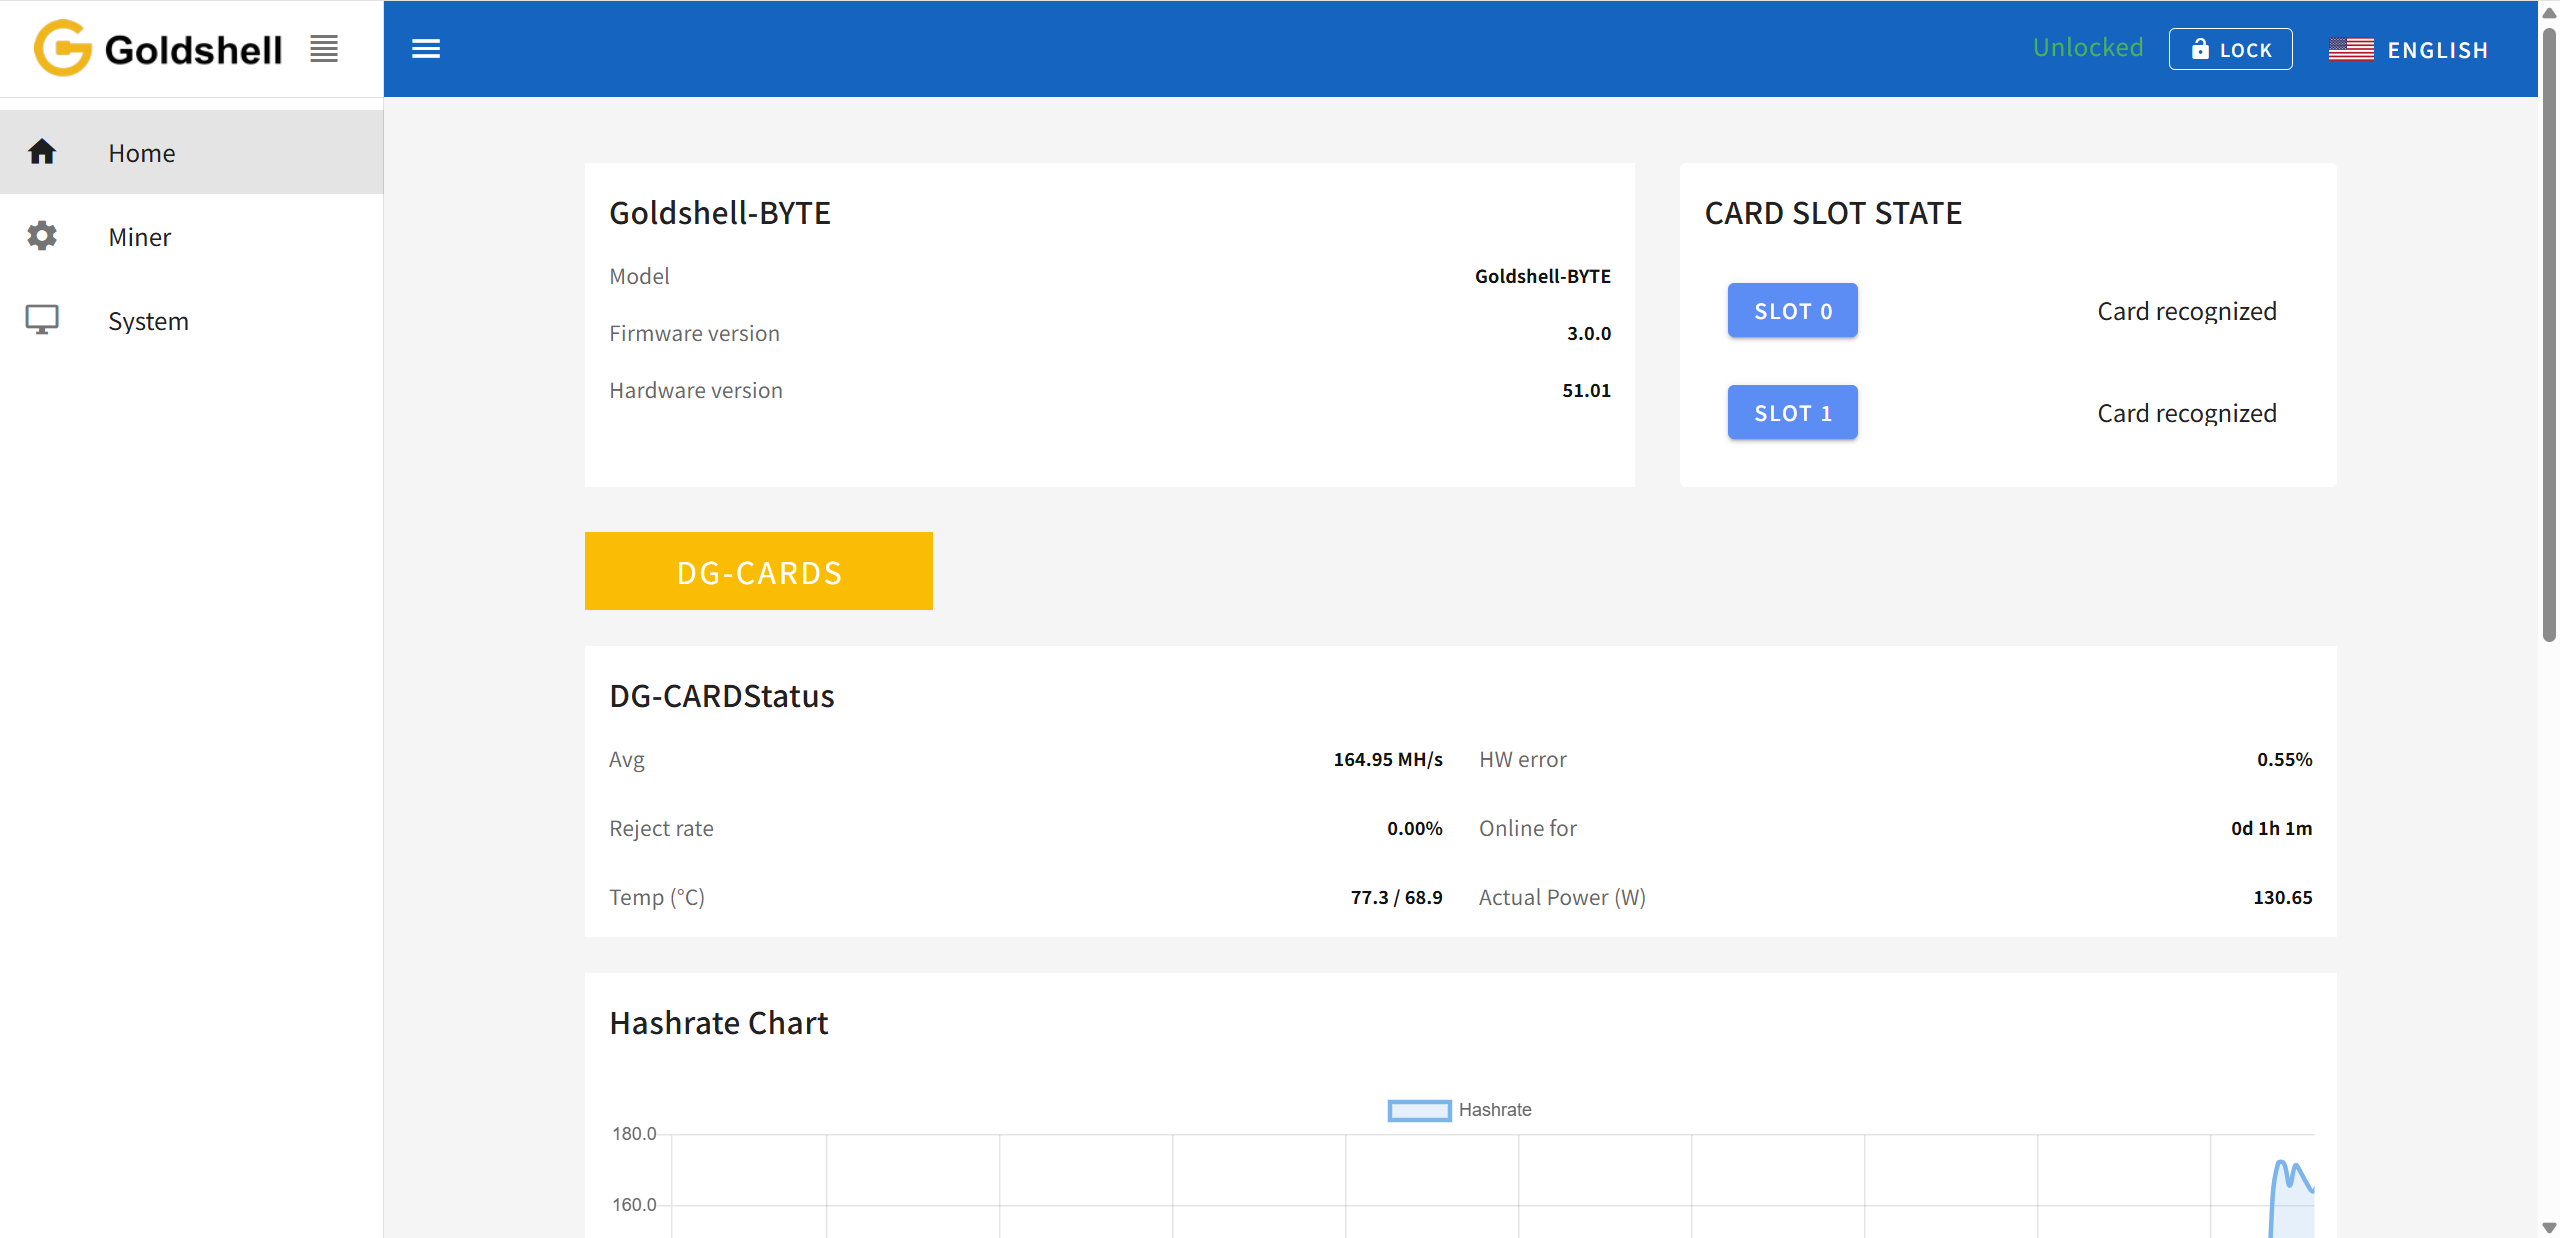The height and width of the screenshot is (1238, 2560).
Task: Click the Temp value 77.3 / 68.9
Action: 1396,897
